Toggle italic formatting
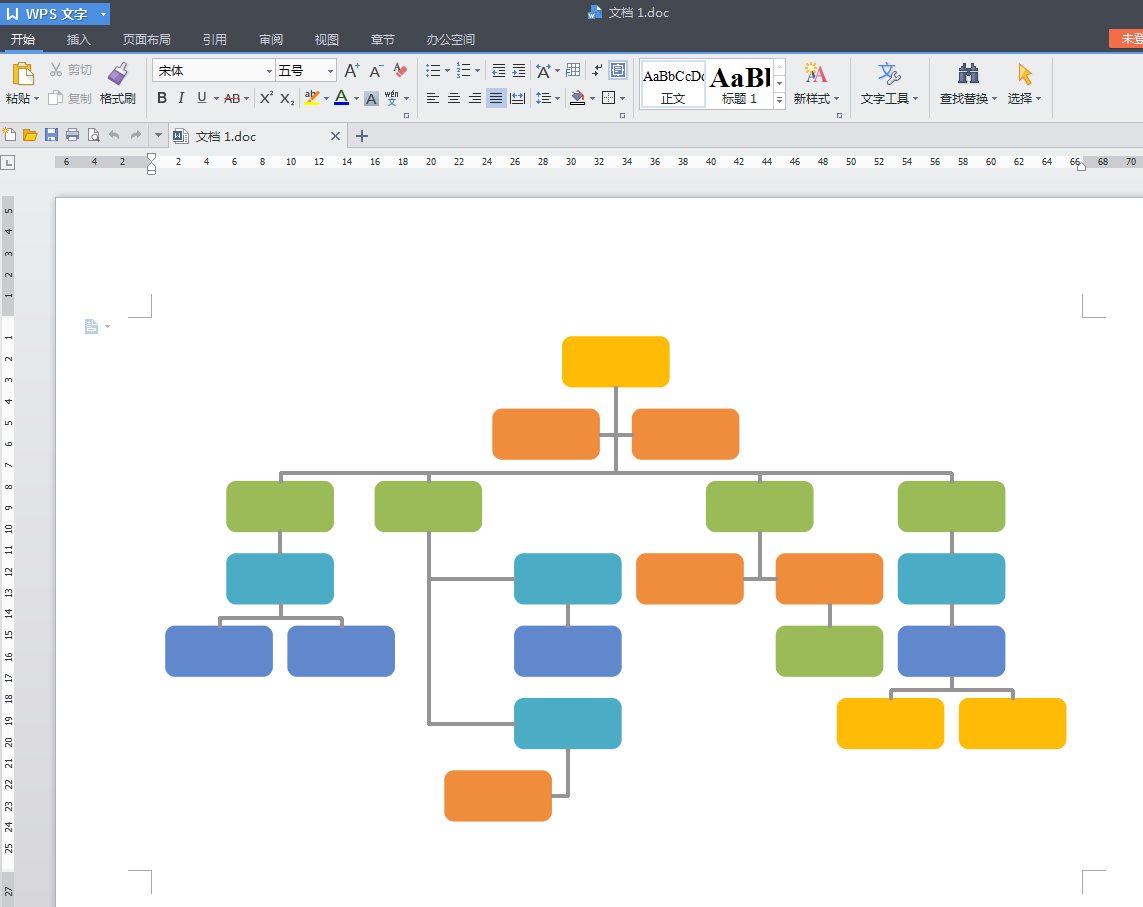 tap(182, 98)
